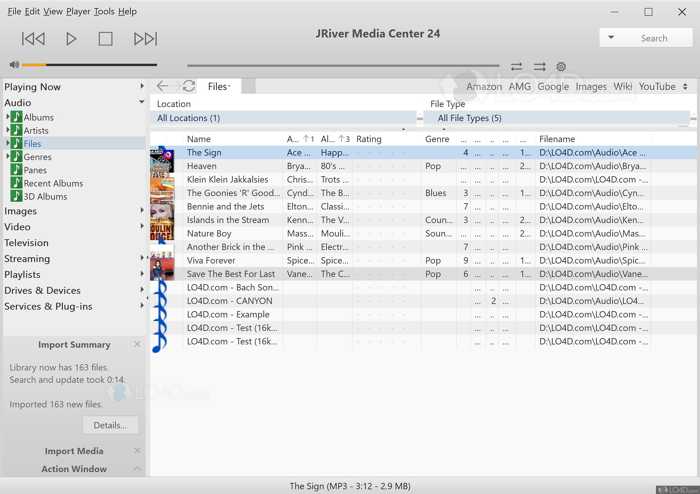Open the Wiki link
Image resolution: width=700 pixels, height=494 pixels.
pos(622,87)
